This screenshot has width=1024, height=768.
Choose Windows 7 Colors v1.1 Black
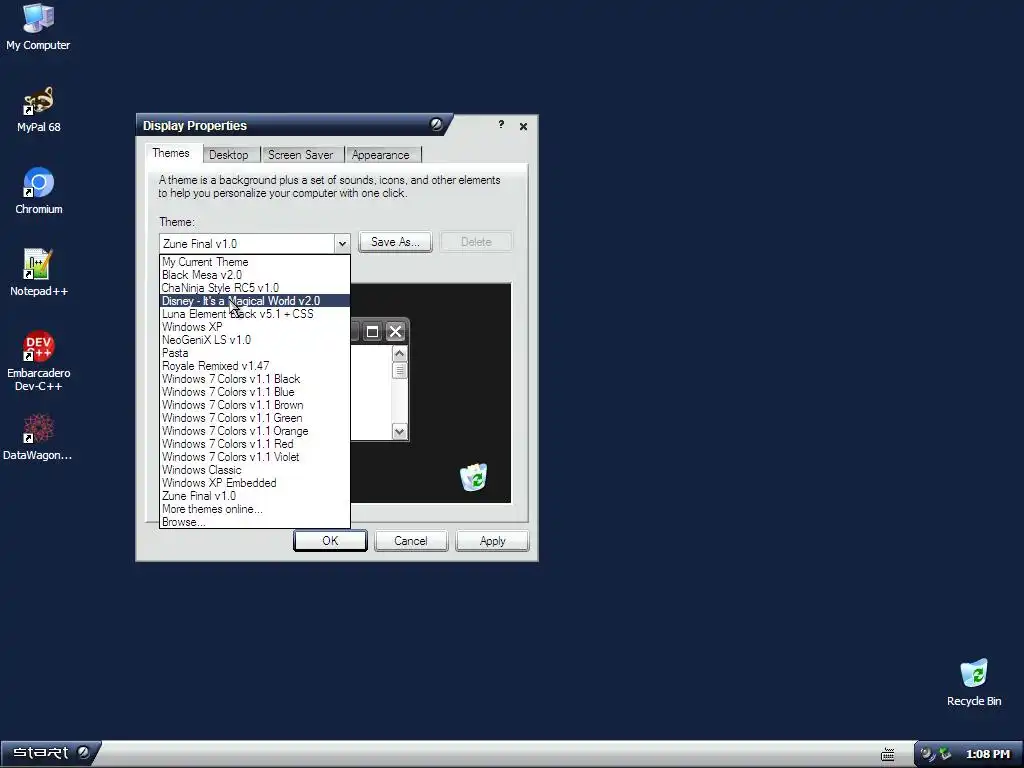pos(255,379)
